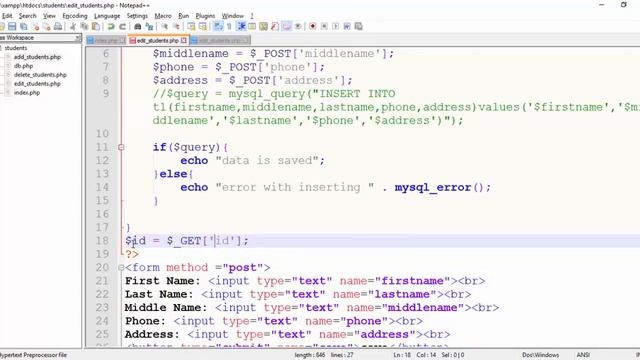
Task: Open the Replace dialog icon
Action: pyautogui.click(x=149, y=27)
